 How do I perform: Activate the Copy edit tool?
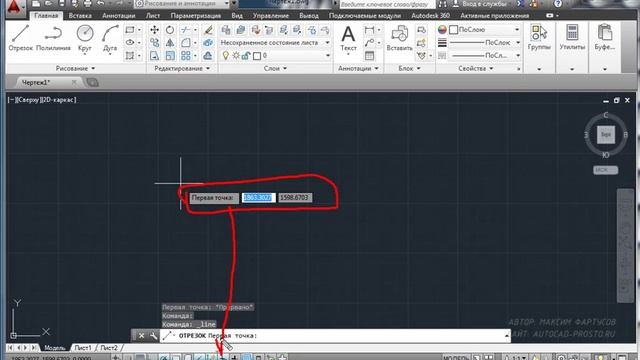pyautogui.click(x=154, y=42)
